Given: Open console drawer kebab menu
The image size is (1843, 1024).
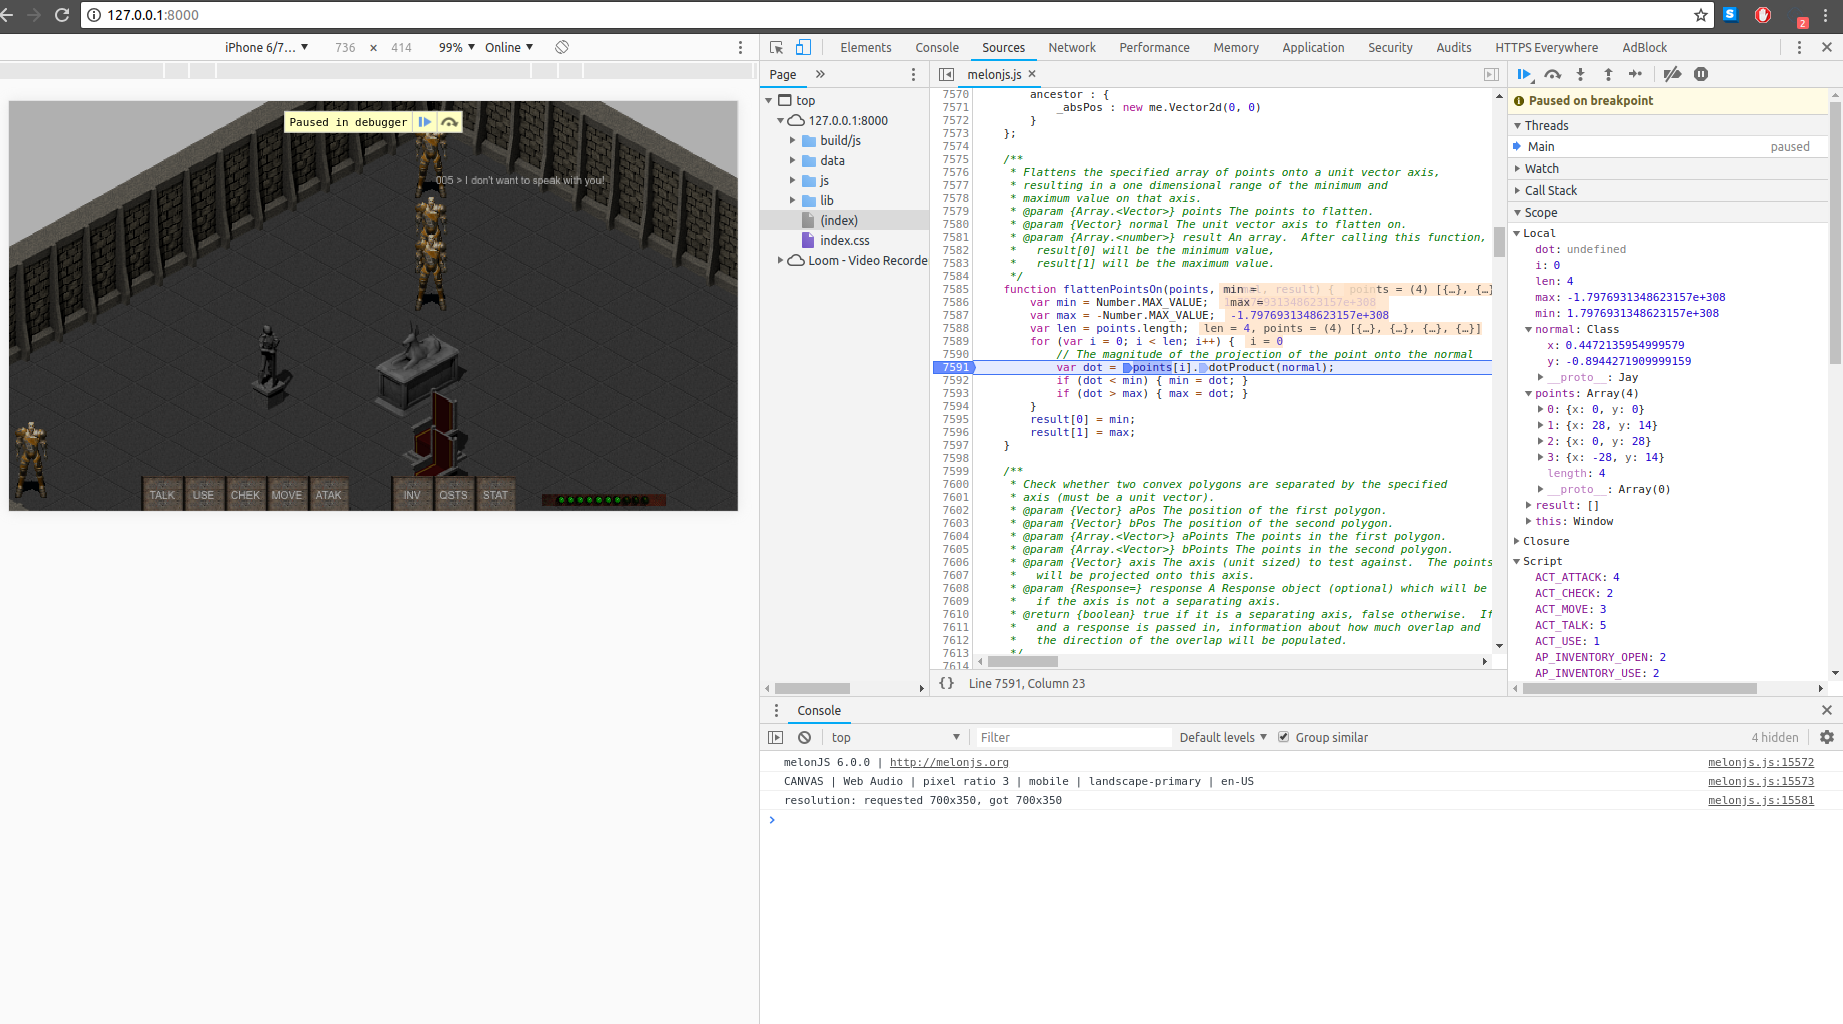Looking at the screenshot, I should coord(776,710).
